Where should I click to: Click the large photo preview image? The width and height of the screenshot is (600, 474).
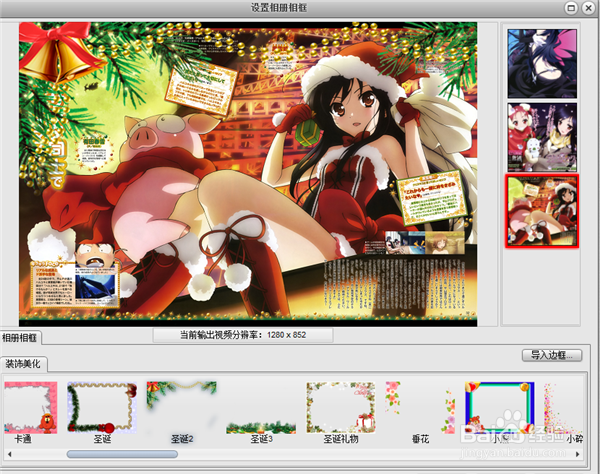click(x=248, y=174)
